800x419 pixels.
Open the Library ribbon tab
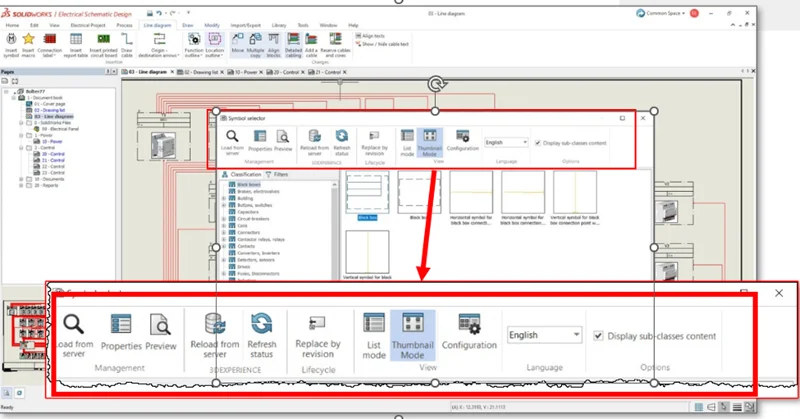pos(279,25)
